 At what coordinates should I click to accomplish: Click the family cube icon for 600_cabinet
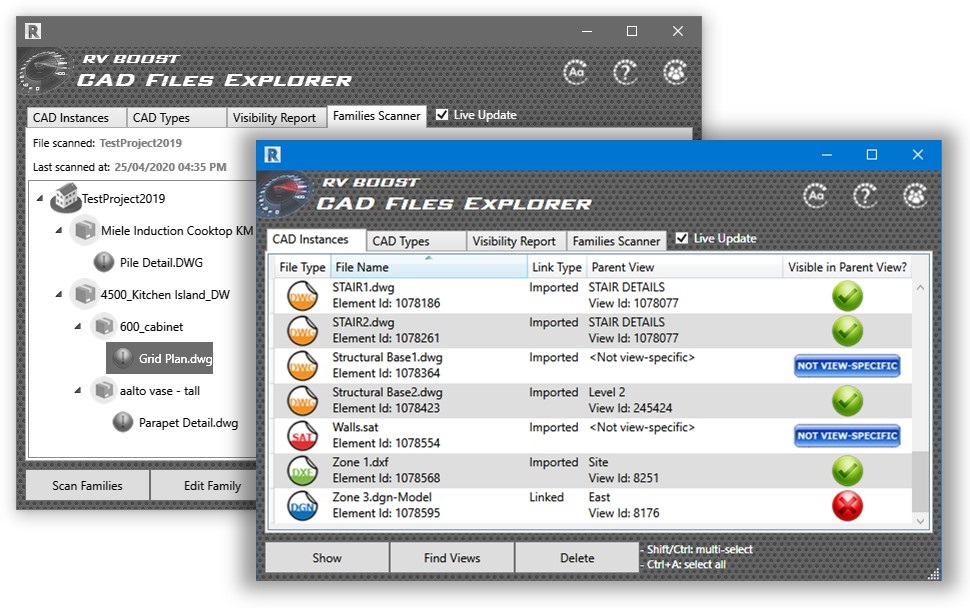[x=103, y=326]
